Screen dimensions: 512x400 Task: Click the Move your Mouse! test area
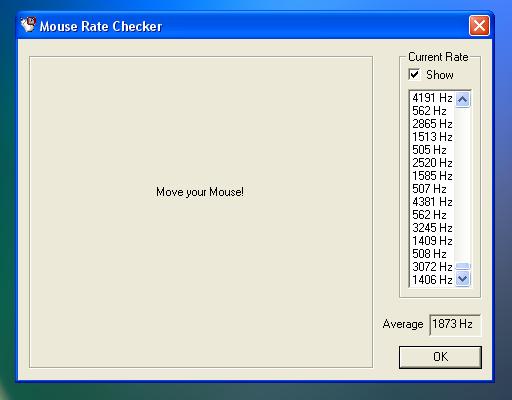tap(201, 212)
